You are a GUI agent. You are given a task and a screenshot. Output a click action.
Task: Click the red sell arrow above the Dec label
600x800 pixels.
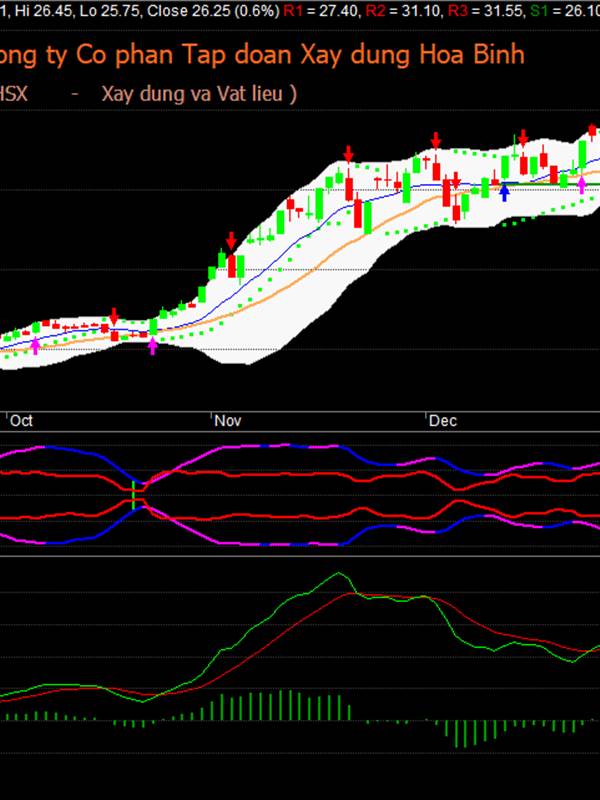[x=435, y=140]
